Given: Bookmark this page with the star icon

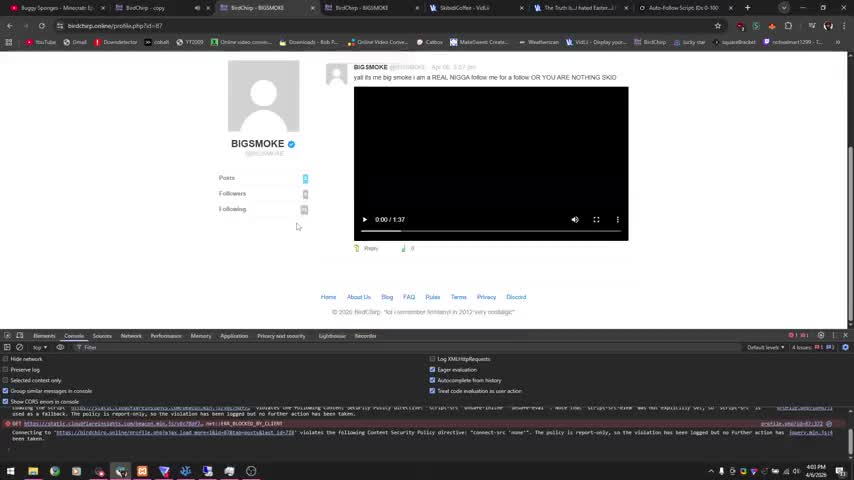Looking at the screenshot, I should 717,25.
